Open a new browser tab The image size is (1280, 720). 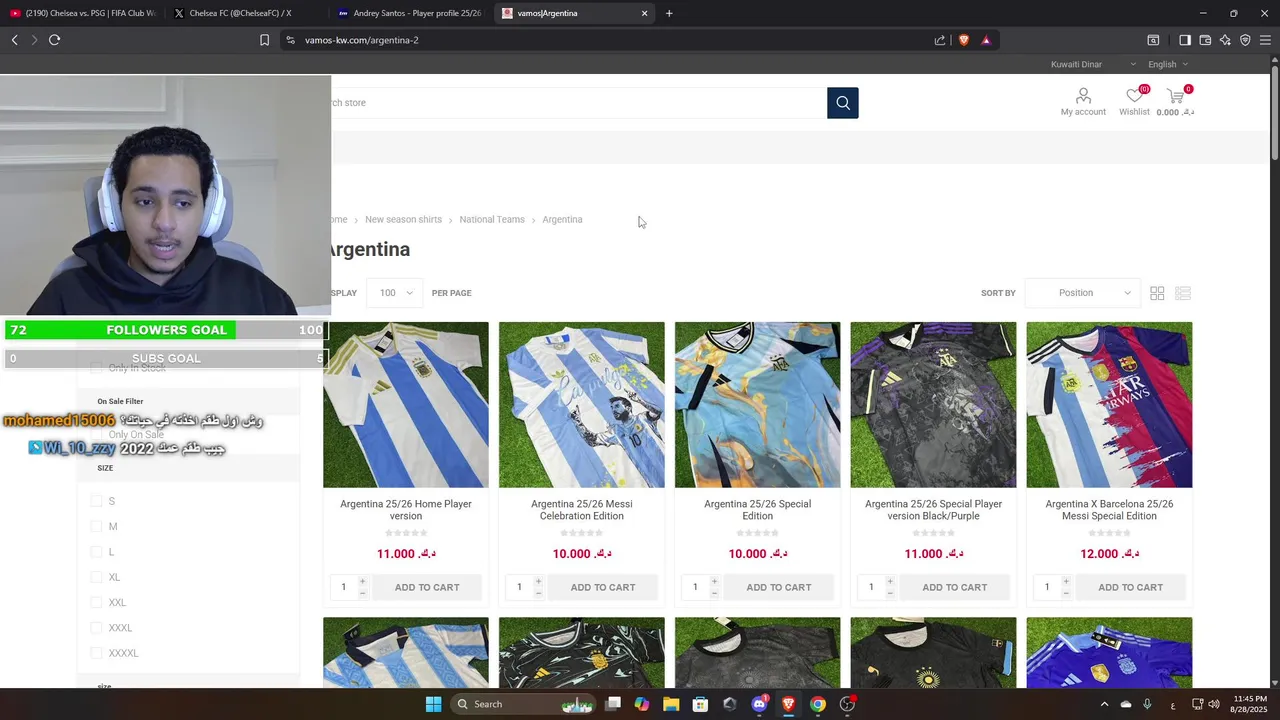click(669, 13)
